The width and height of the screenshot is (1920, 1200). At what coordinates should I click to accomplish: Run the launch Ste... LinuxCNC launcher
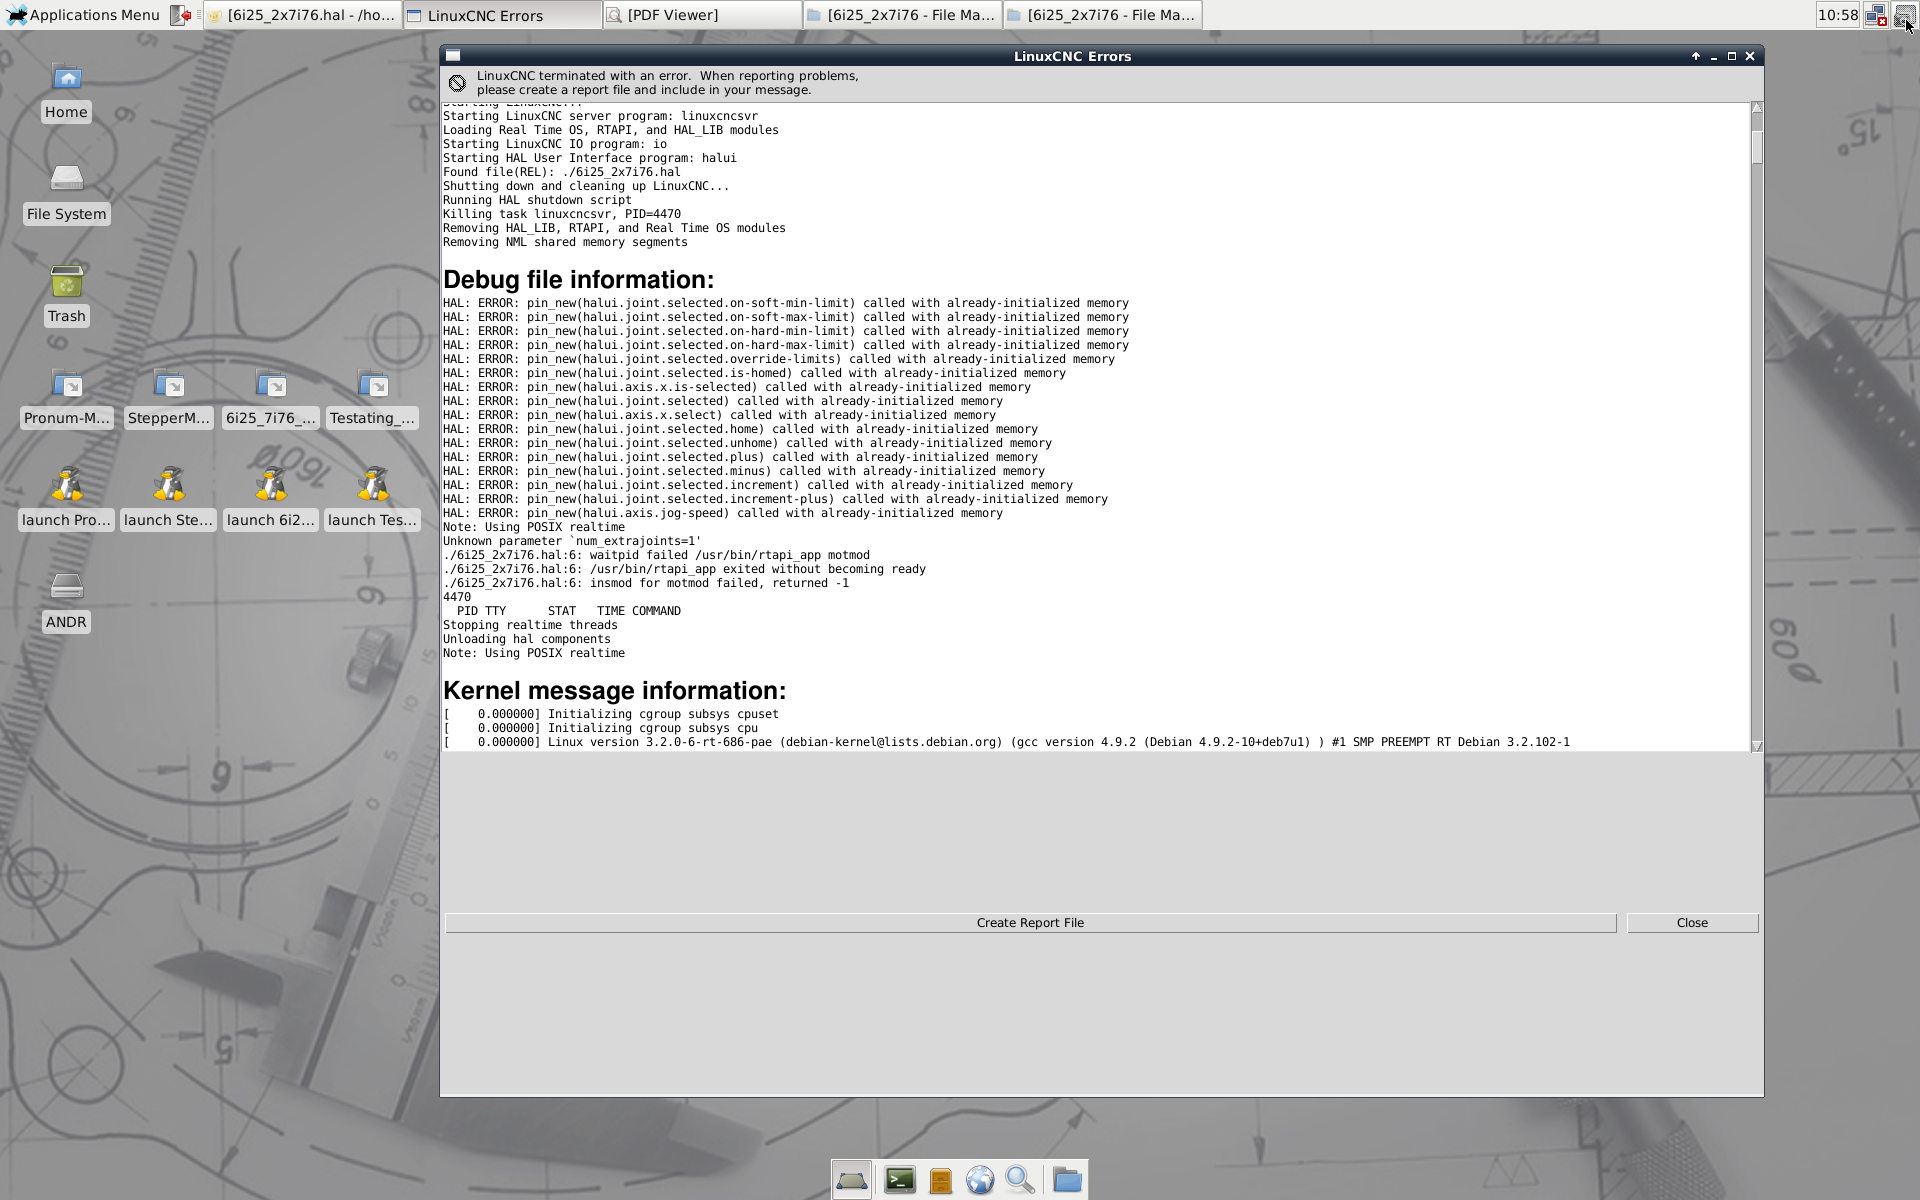click(168, 485)
